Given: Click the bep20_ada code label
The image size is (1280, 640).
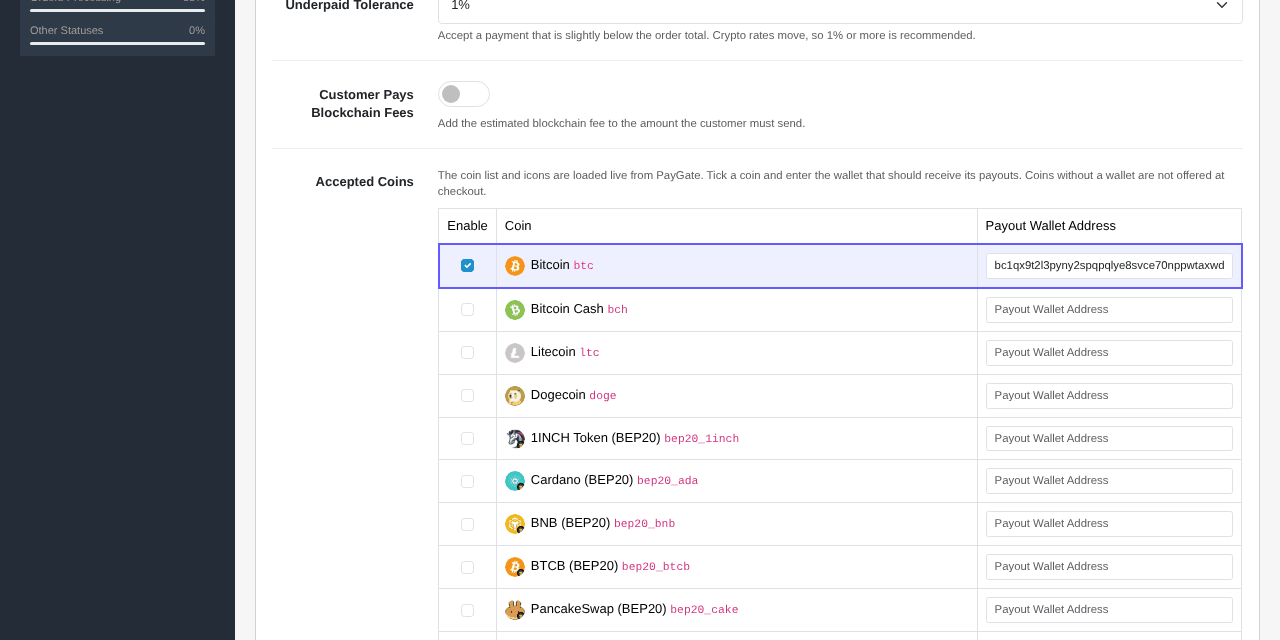Looking at the screenshot, I should point(668,481).
